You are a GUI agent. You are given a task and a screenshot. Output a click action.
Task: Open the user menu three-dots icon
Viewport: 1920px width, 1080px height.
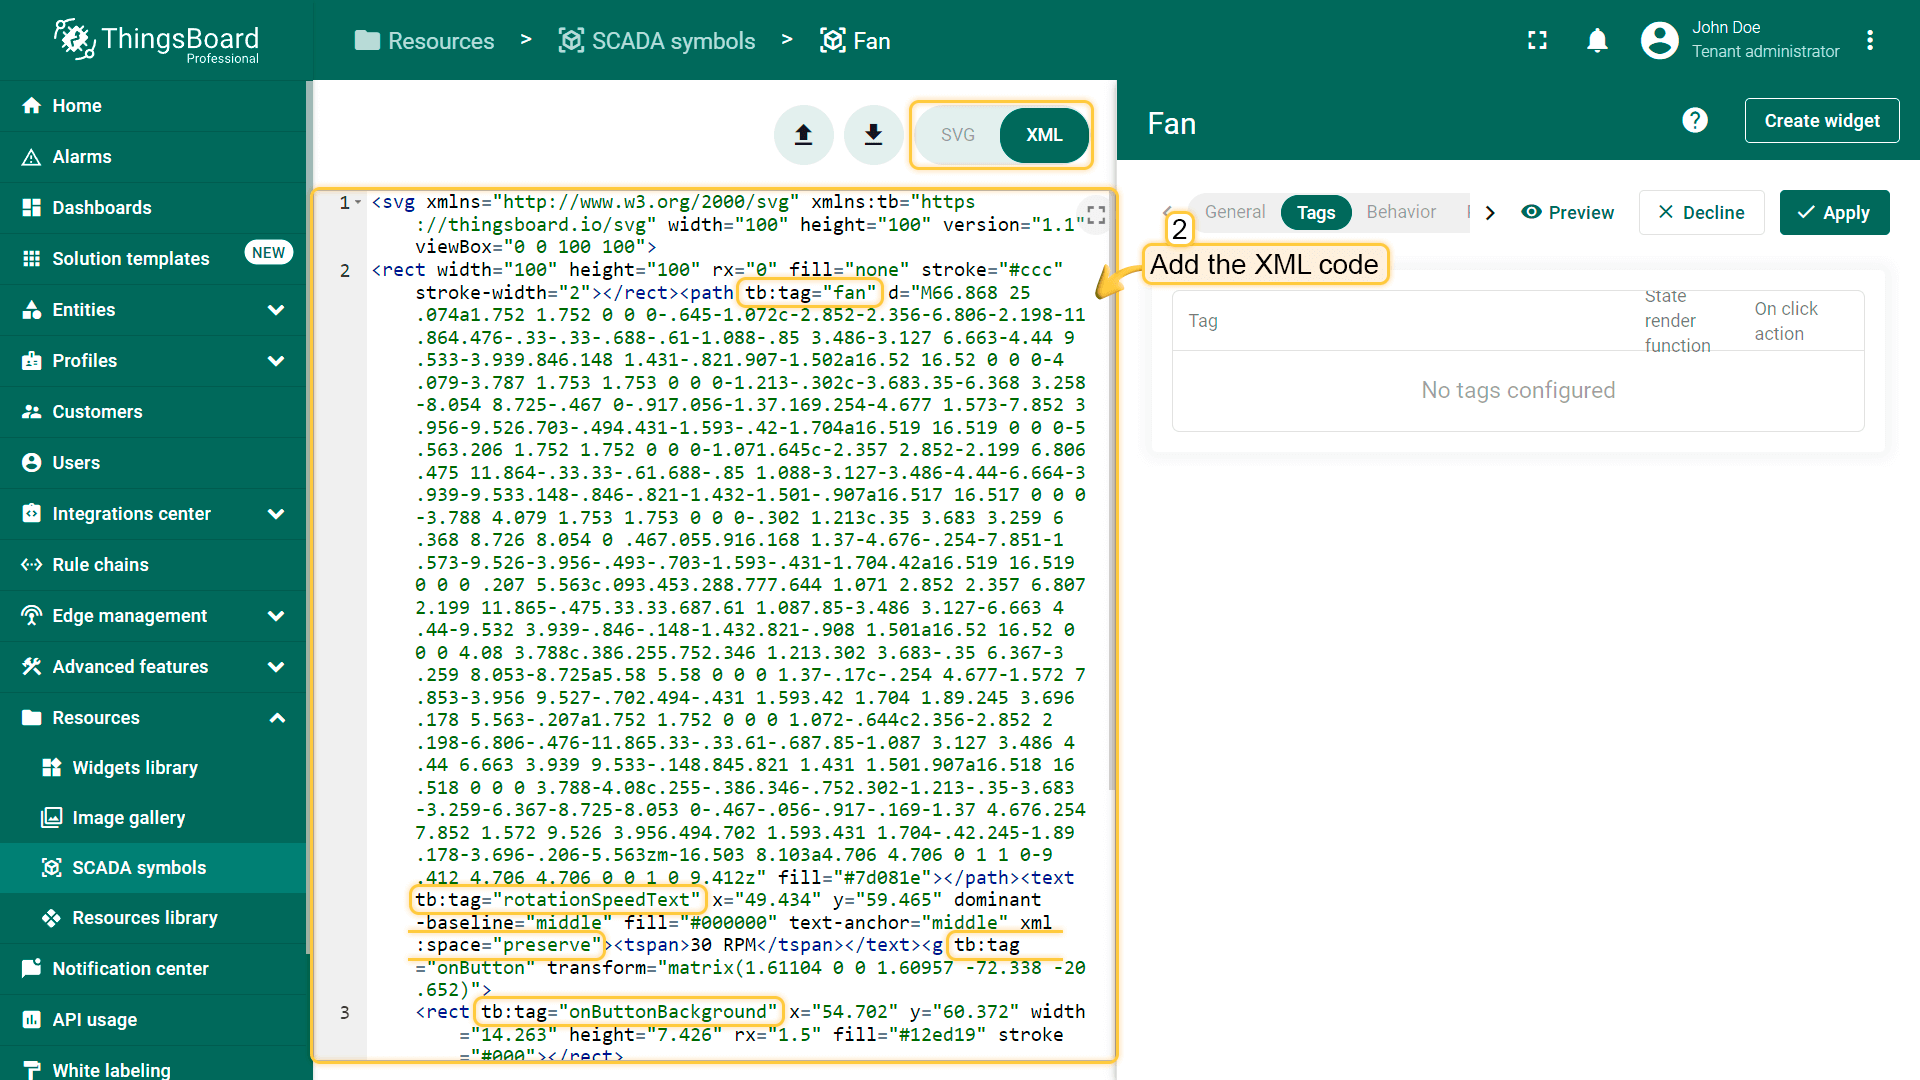(x=1869, y=40)
